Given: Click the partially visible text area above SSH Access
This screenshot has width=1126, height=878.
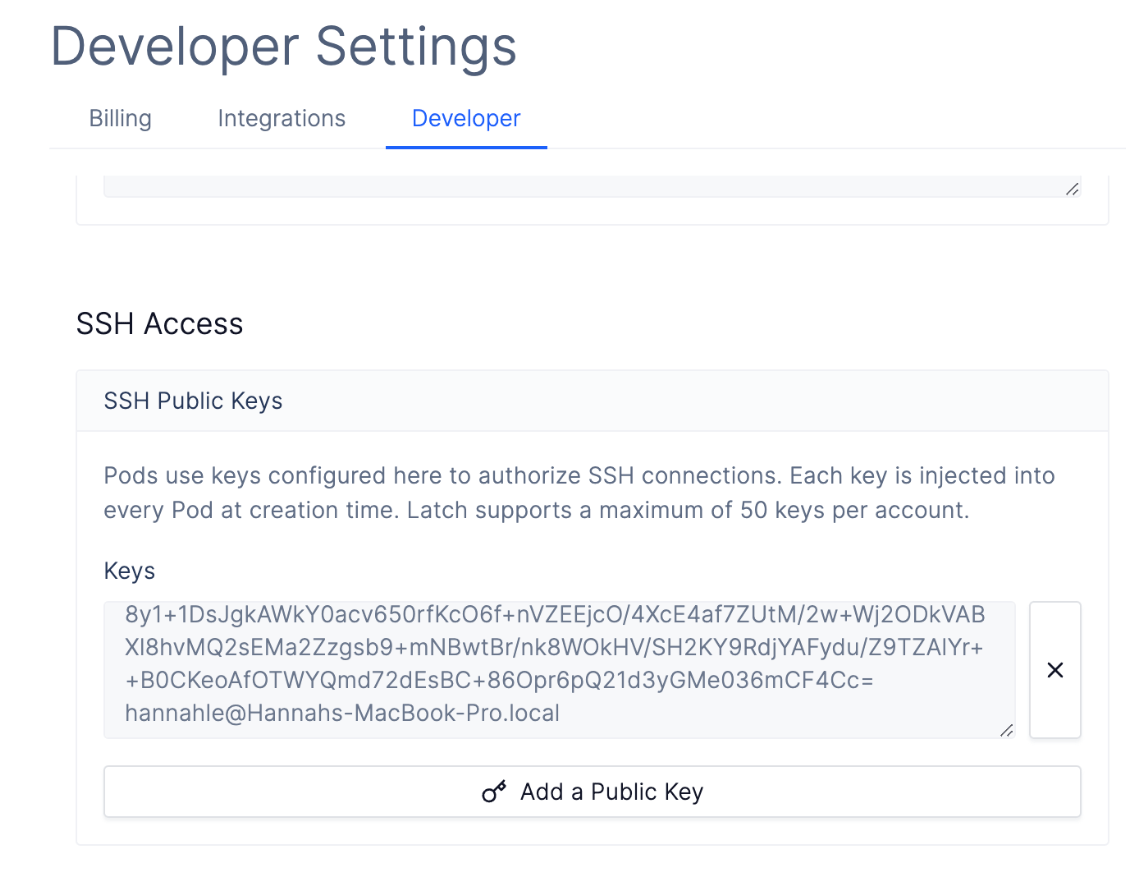Looking at the screenshot, I should tap(592, 186).
